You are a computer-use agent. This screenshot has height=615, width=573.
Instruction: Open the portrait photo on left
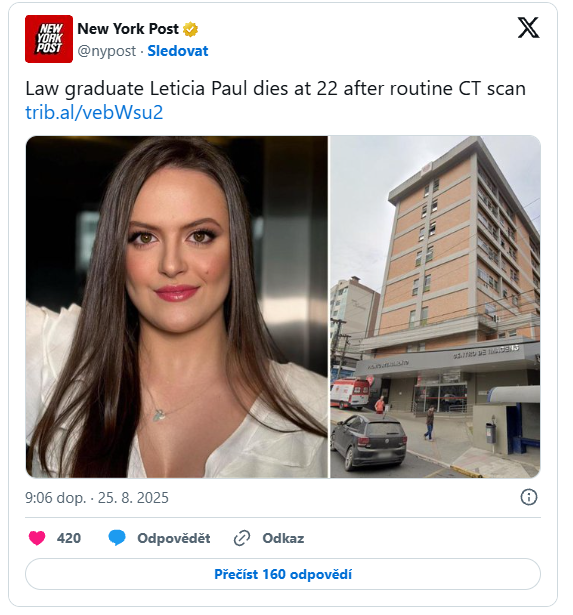click(176, 307)
